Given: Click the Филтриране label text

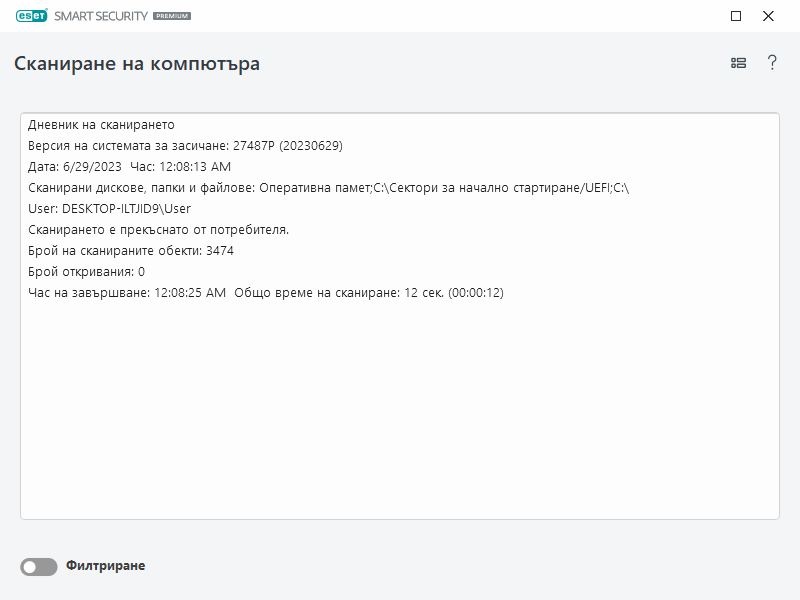Looking at the screenshot, I should coord(105,566).
